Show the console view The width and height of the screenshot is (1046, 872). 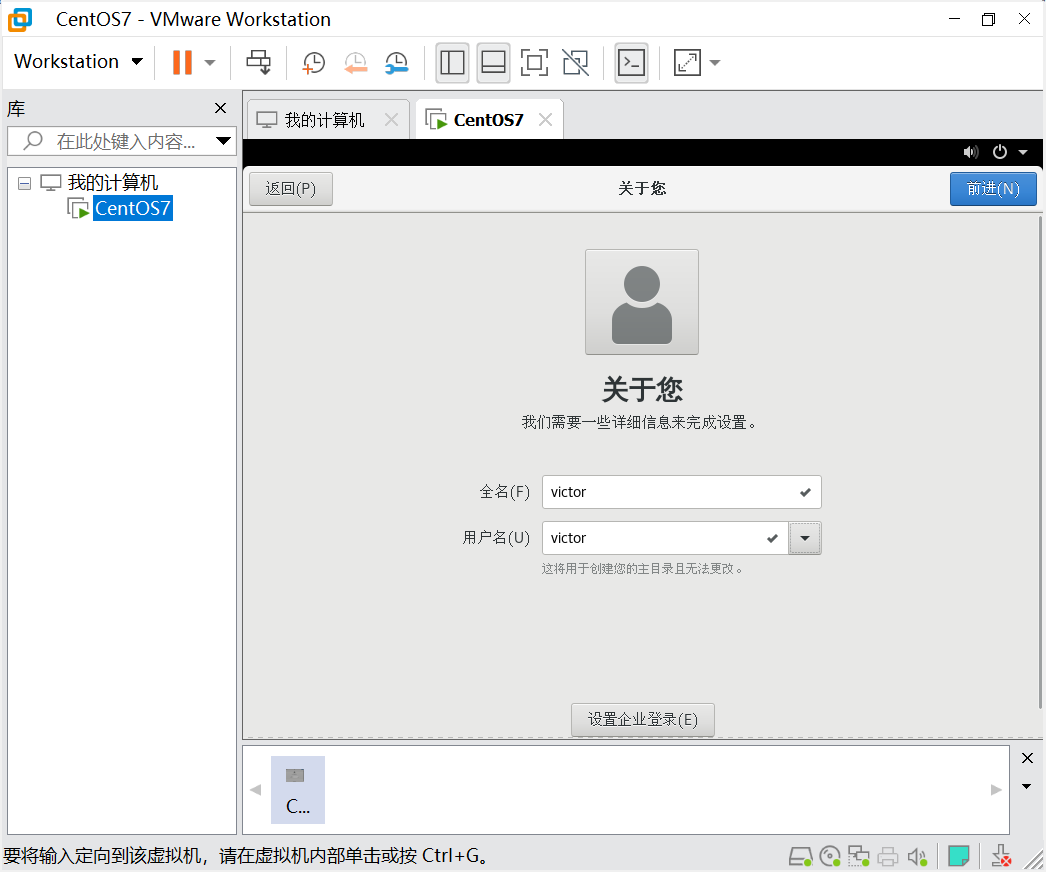(631, 63)
